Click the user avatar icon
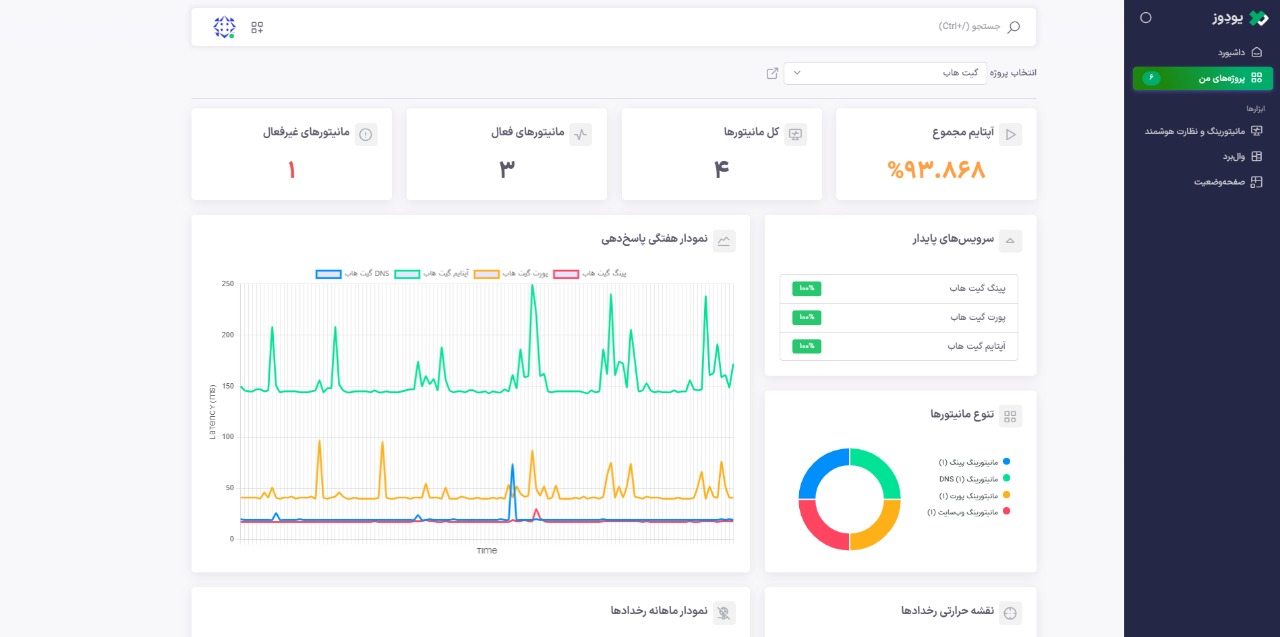Screen dimensions: 1280x637 (224, 27)
